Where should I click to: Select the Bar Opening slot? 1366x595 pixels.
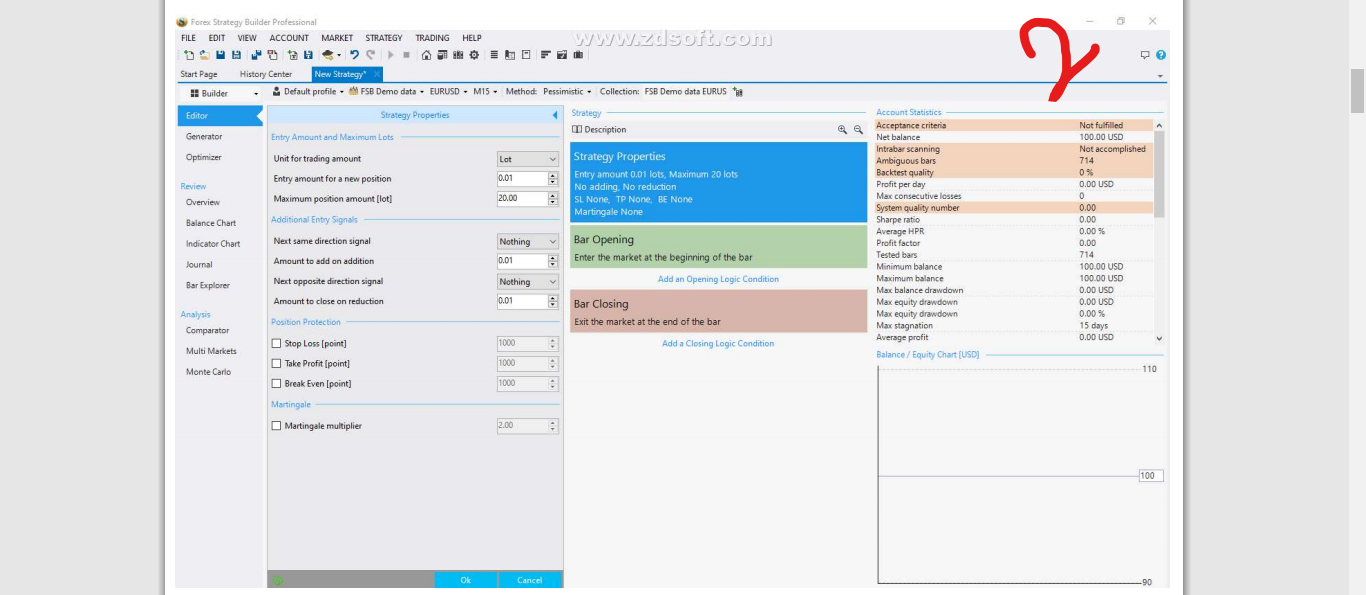point(718,247)
